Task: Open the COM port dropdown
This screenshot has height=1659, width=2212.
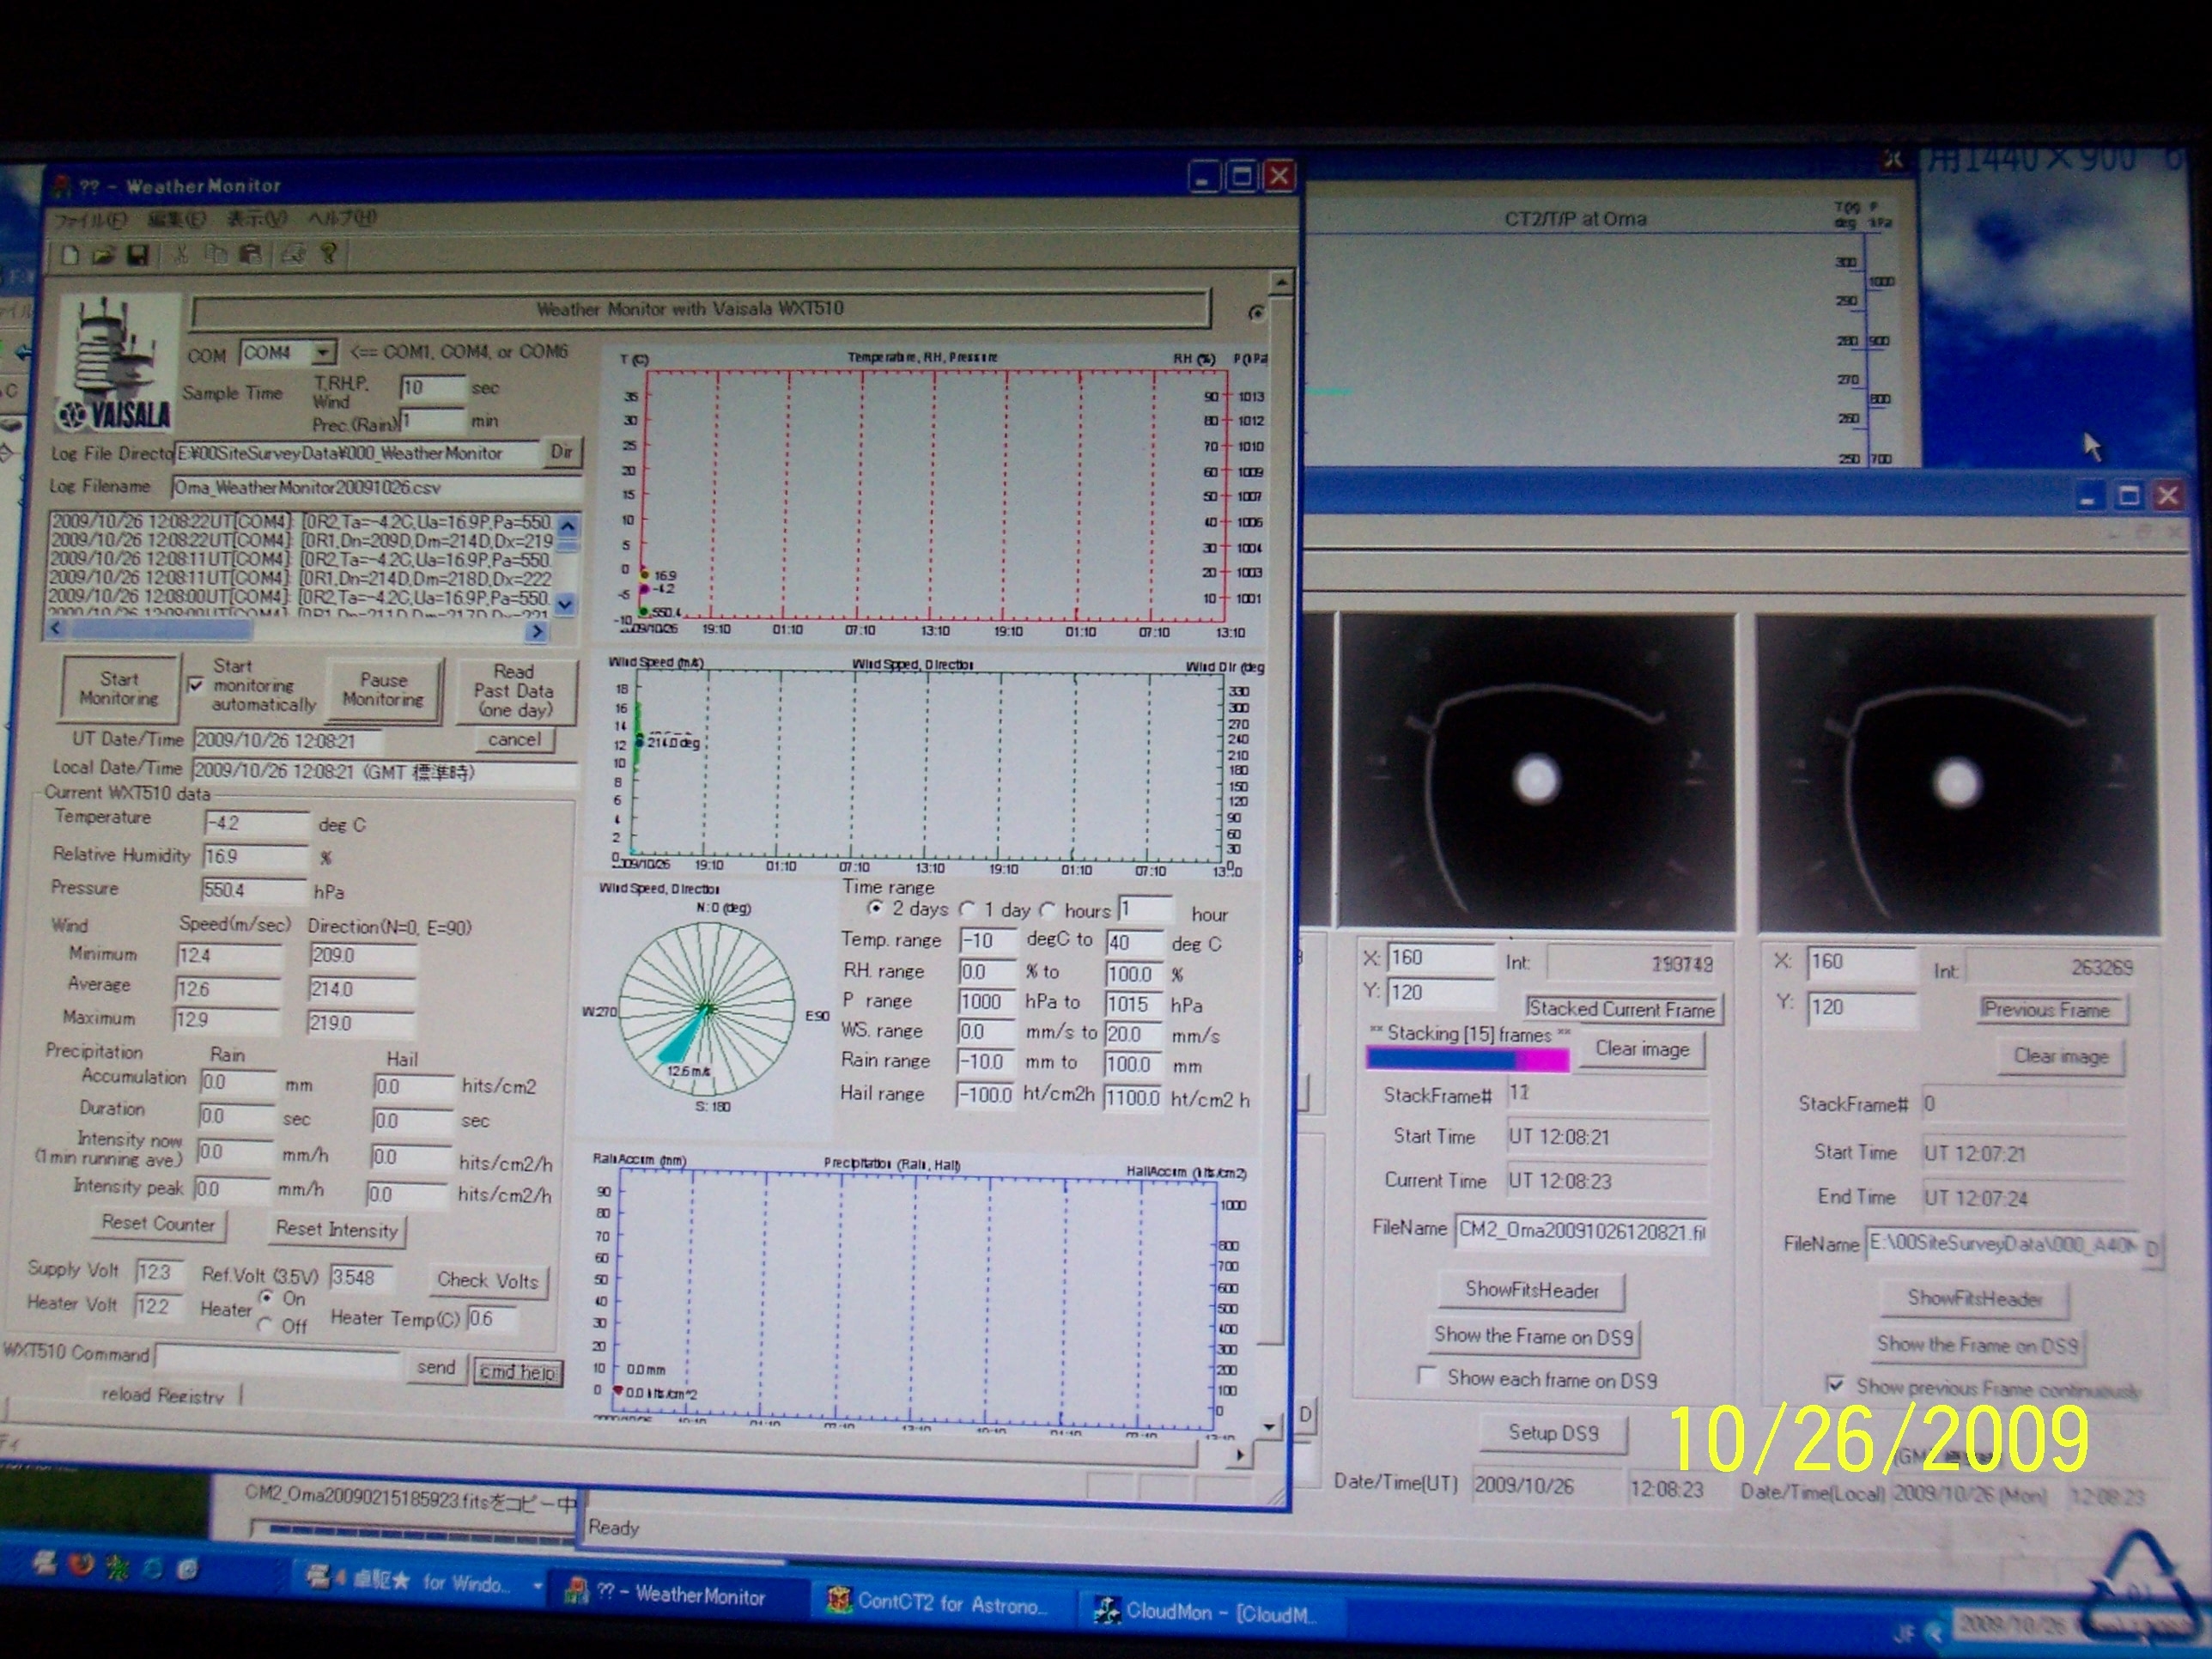Action: (x=322, y=353)
